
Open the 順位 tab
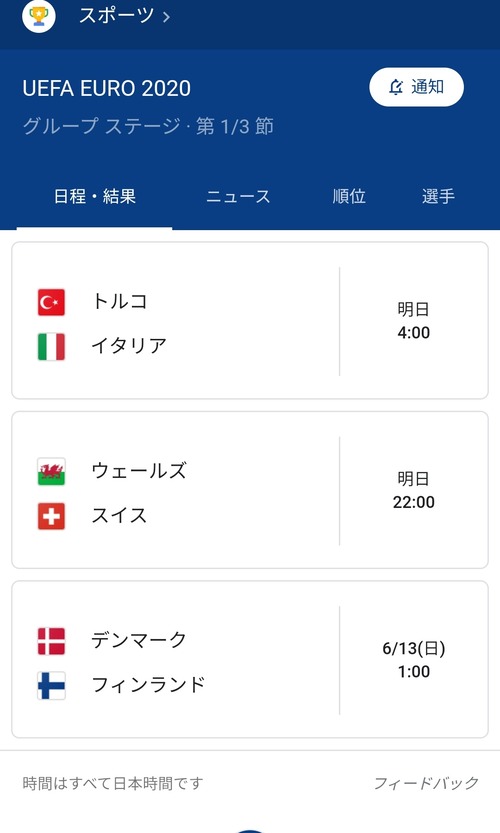coord(349,197)
